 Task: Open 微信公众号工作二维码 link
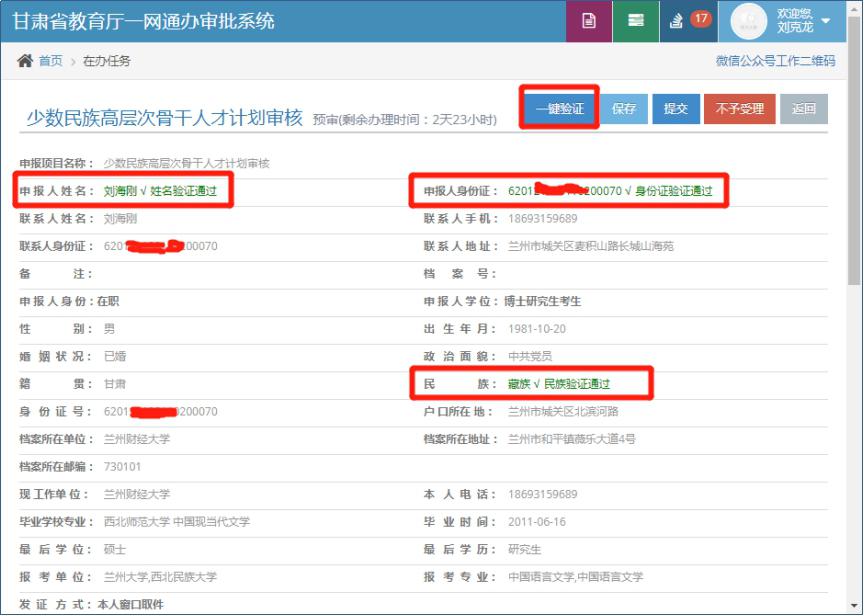[775, 61]
